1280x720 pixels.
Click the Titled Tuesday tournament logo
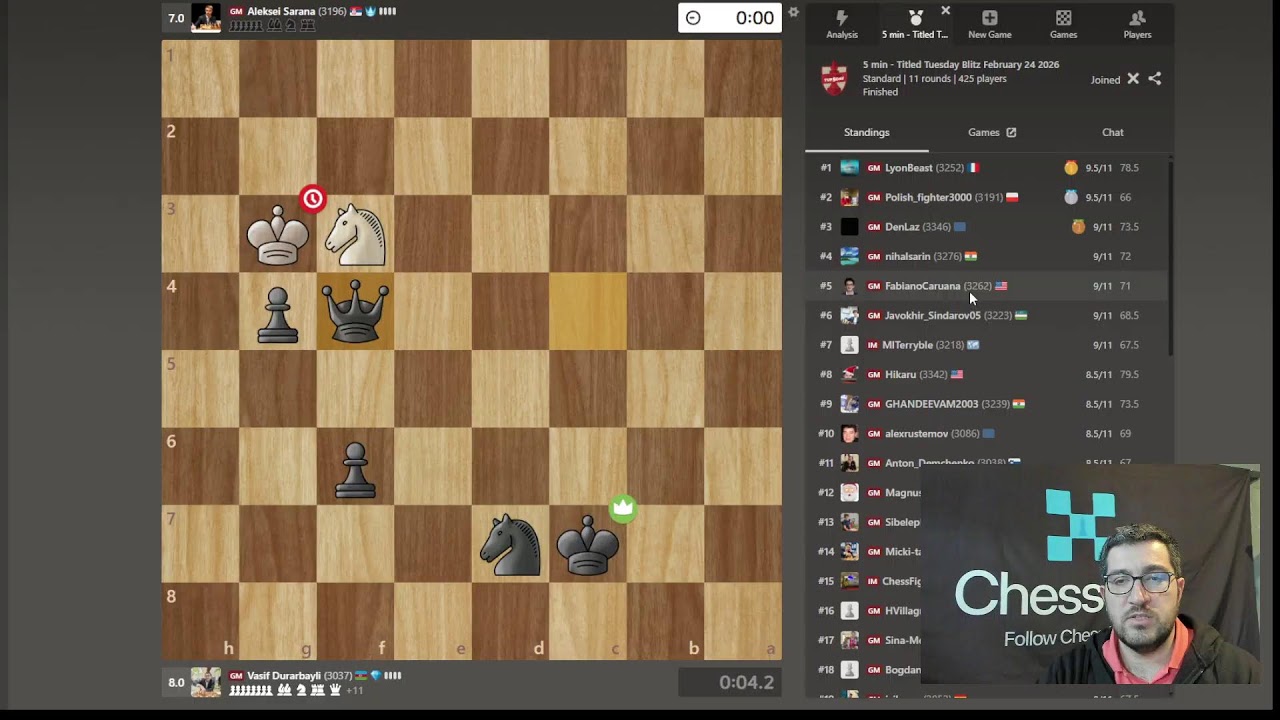(x=834, y=78)
